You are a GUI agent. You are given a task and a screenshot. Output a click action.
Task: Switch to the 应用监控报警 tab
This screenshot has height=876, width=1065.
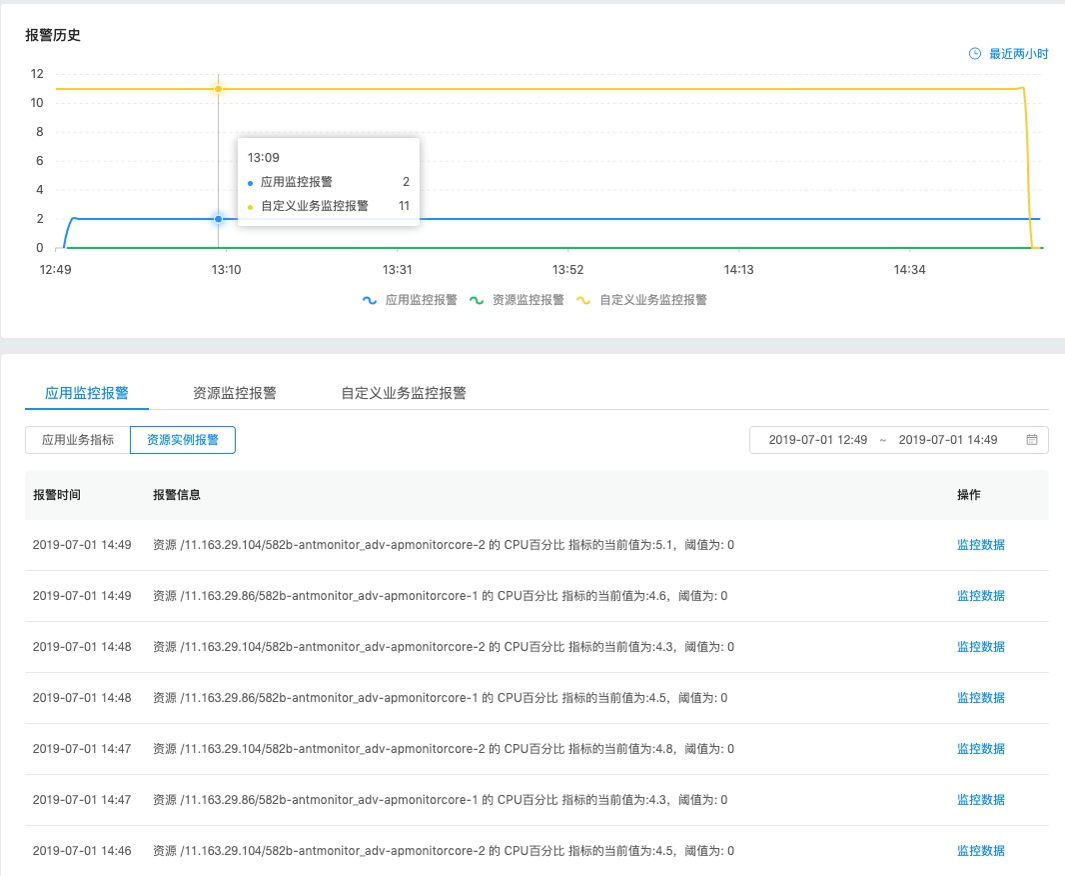[87, 393]
